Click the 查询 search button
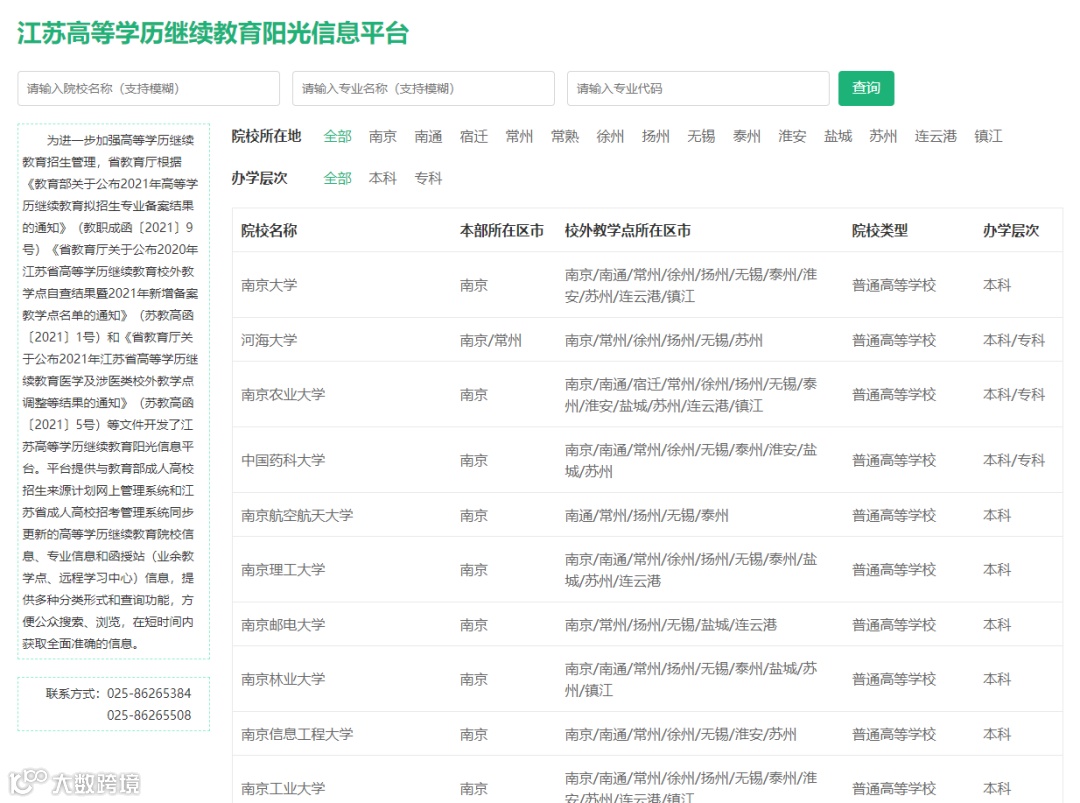Screen dimensions: 1080x803 pos(866,88)
